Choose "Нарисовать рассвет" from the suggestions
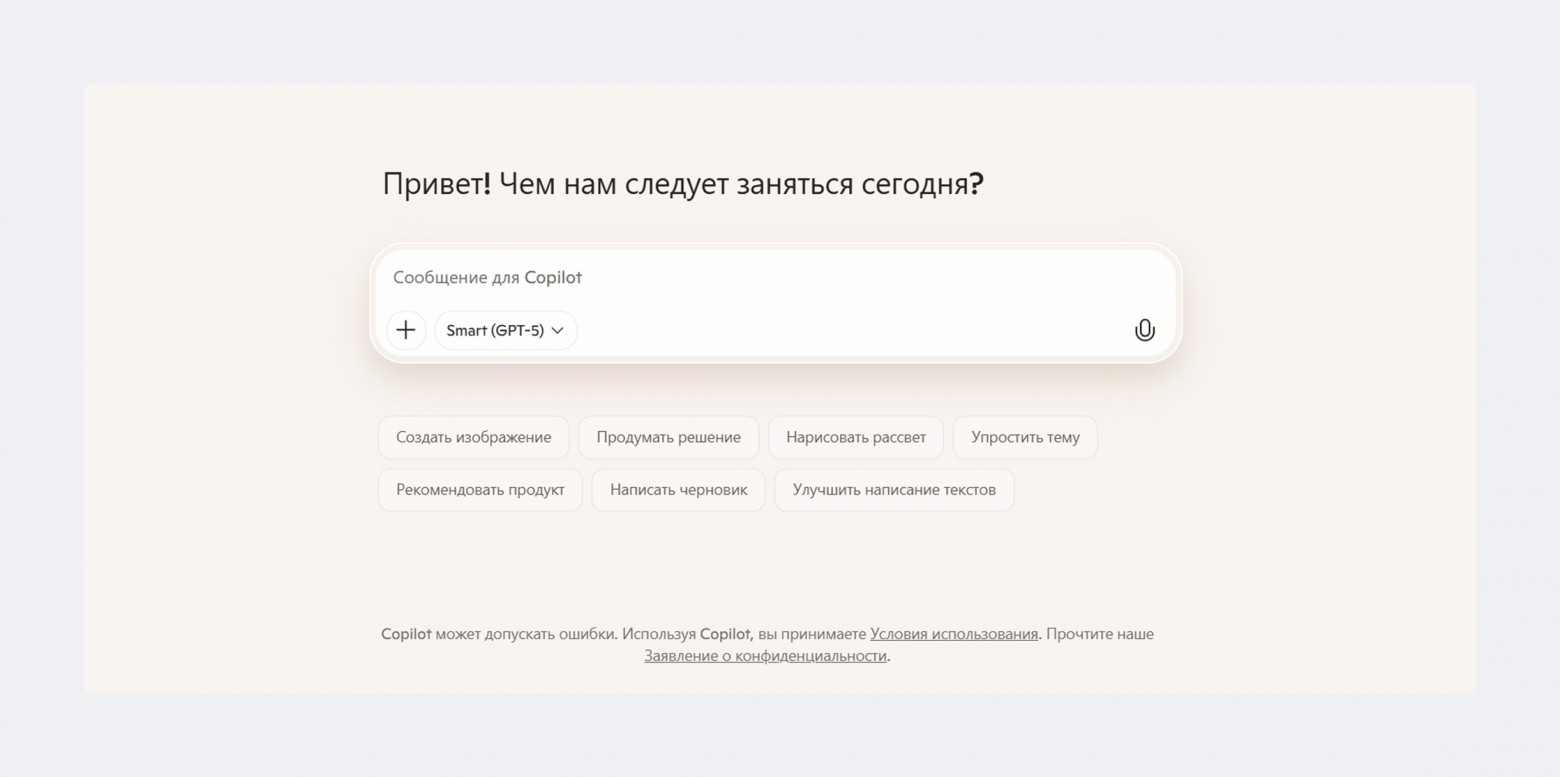This screenshot has width=1560, height=777. tap(855, 437)
